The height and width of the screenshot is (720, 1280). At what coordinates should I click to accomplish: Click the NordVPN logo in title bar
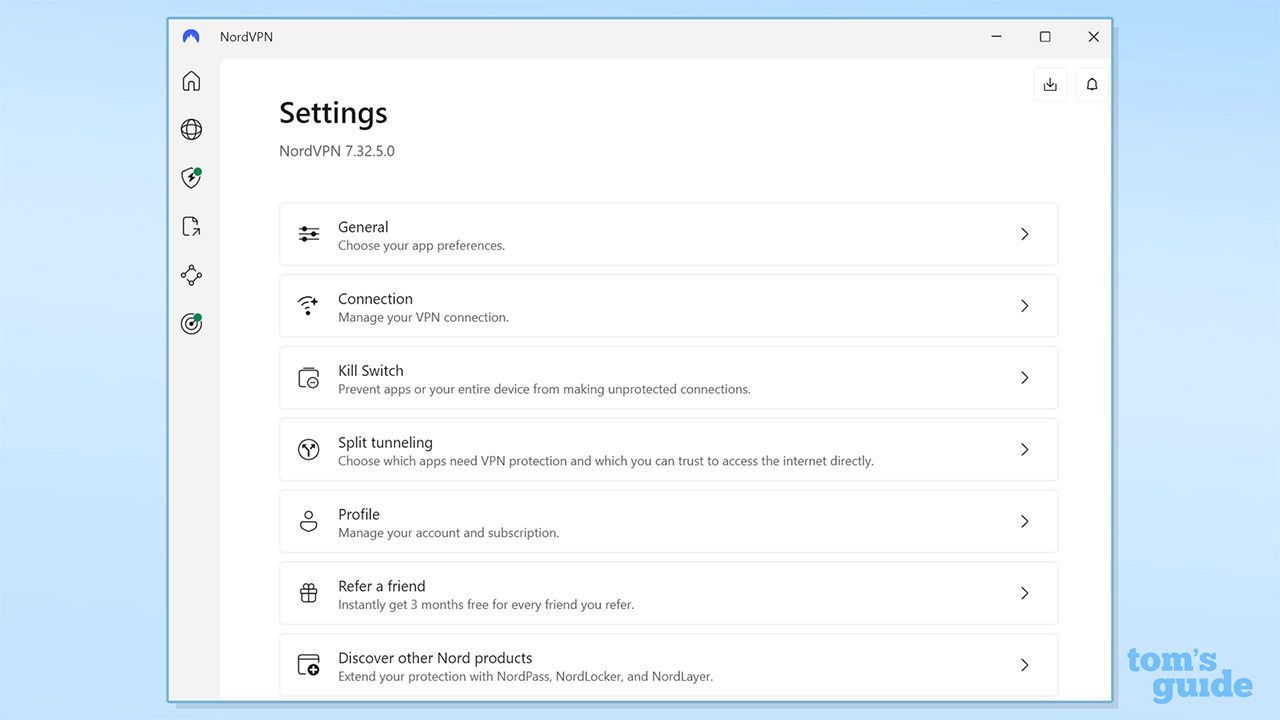point(191,37)
